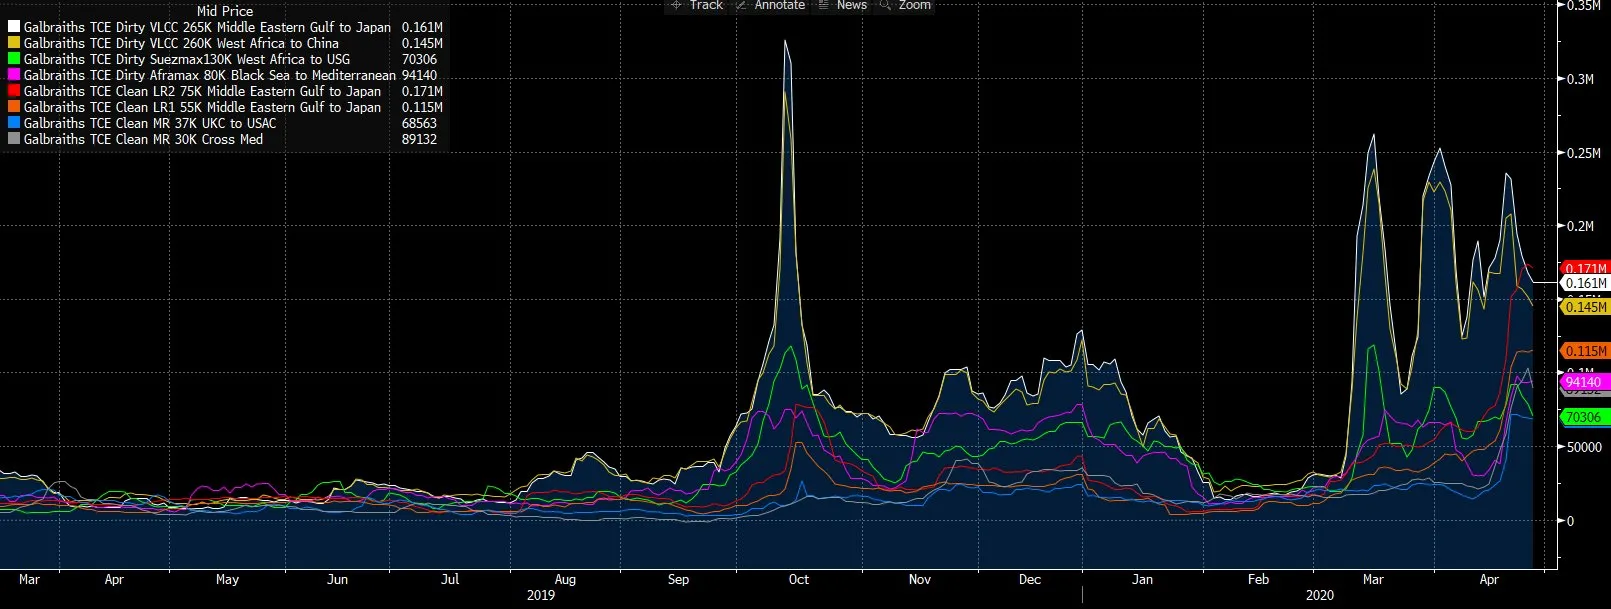Activate the Zoom toolbar label
Screen dimensions: 1611x609
pos(915,5)
